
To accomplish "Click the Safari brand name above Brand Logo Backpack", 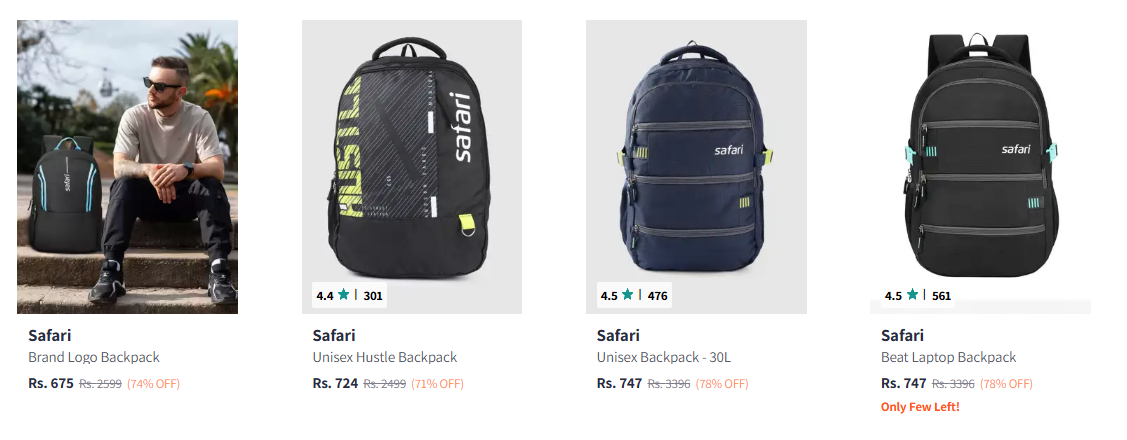I will 49,335.
